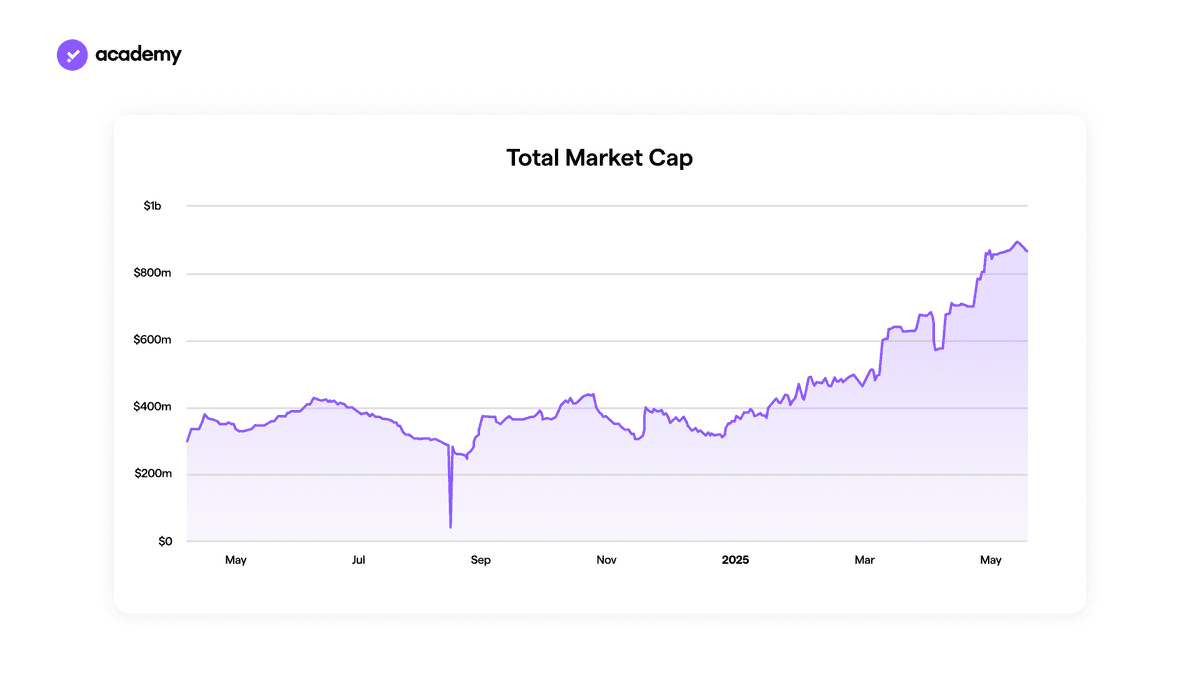Click the 'academy' wordmark text
This screenshot has height=675, width=1200.
pos(139,54)
